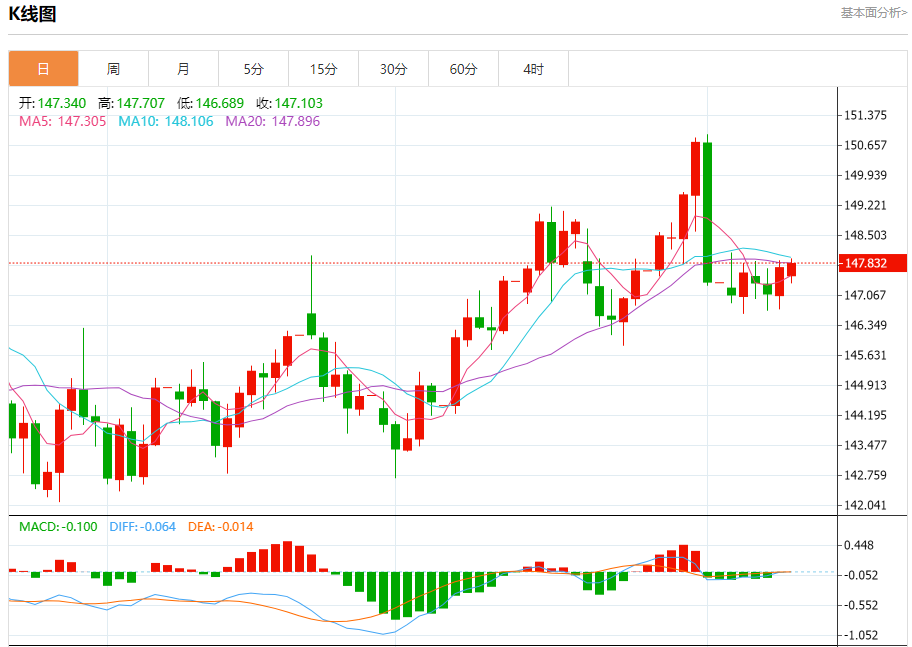Screen dimensions: 912x647
Task: Switch to the 4时 timeframe
Action: coord(533,69)
